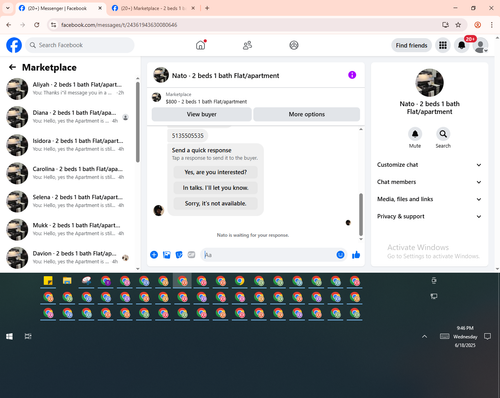Send quick response 'In talks. I'll let you know.'
The image size is (500, 398).
pyautogui.click(x=216, y=188)
